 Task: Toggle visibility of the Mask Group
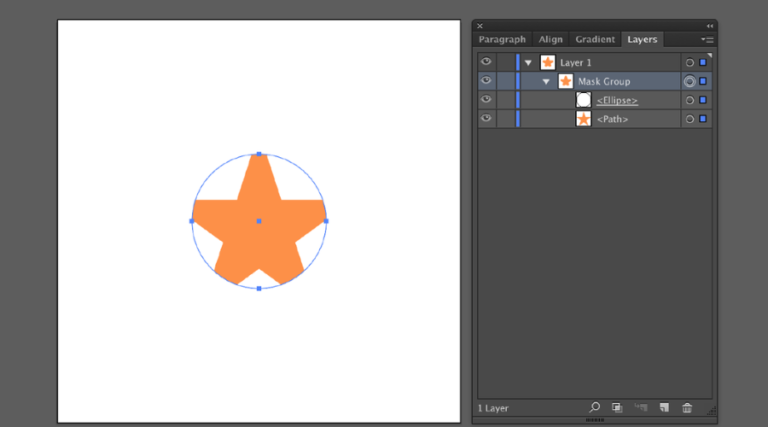coord(486,80)
